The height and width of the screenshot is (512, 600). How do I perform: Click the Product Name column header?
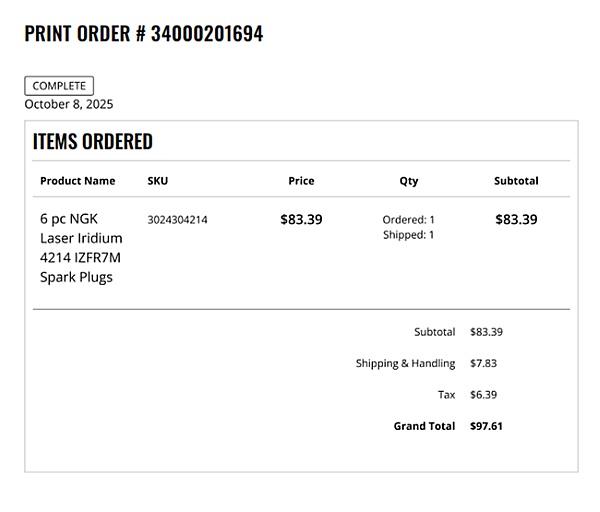click(x=78, y=181)
